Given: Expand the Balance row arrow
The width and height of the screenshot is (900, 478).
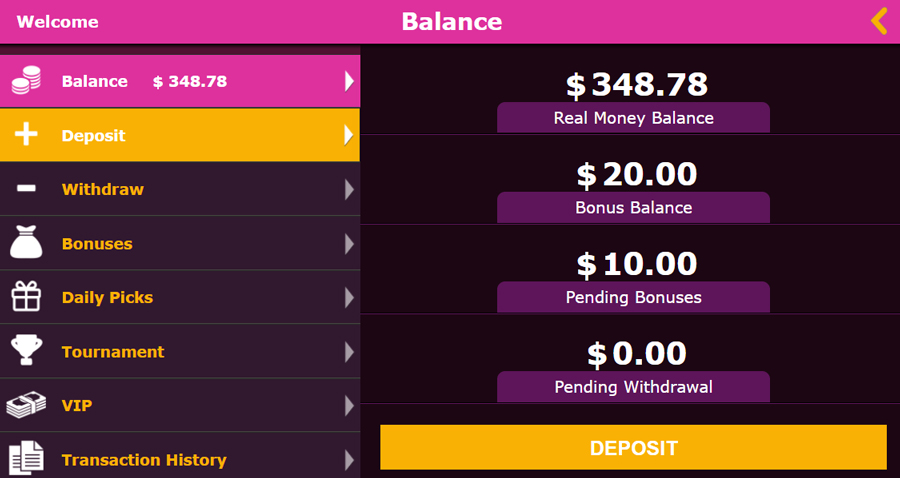Looking at the screenshot, I should [x=349, y=81].
